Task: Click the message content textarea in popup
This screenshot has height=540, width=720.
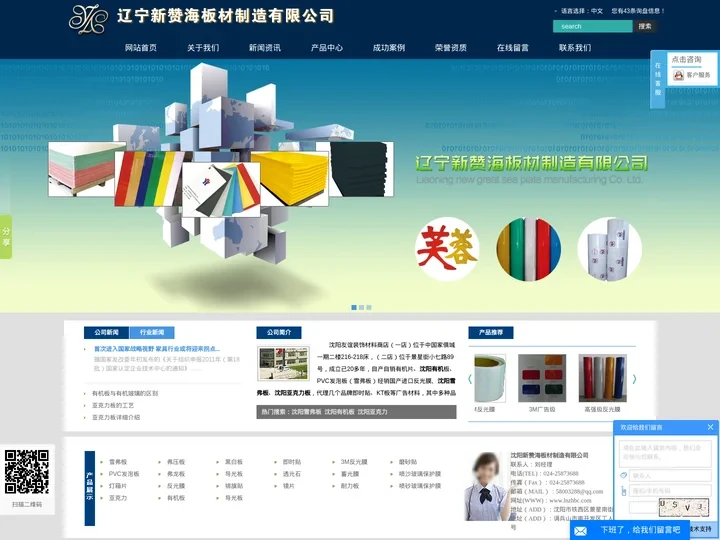Action: (x=665, y=452)
